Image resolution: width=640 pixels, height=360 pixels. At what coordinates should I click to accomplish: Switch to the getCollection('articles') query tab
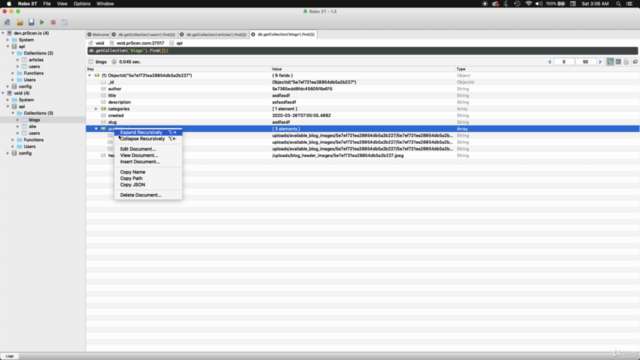[x=213, y=35]
